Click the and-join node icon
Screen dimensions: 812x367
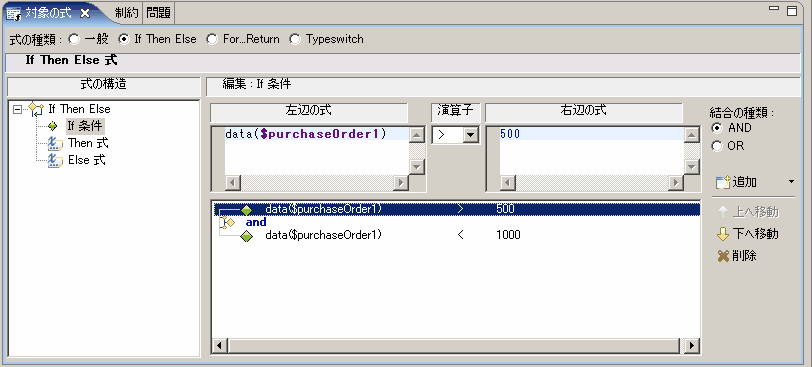(228, 223)
